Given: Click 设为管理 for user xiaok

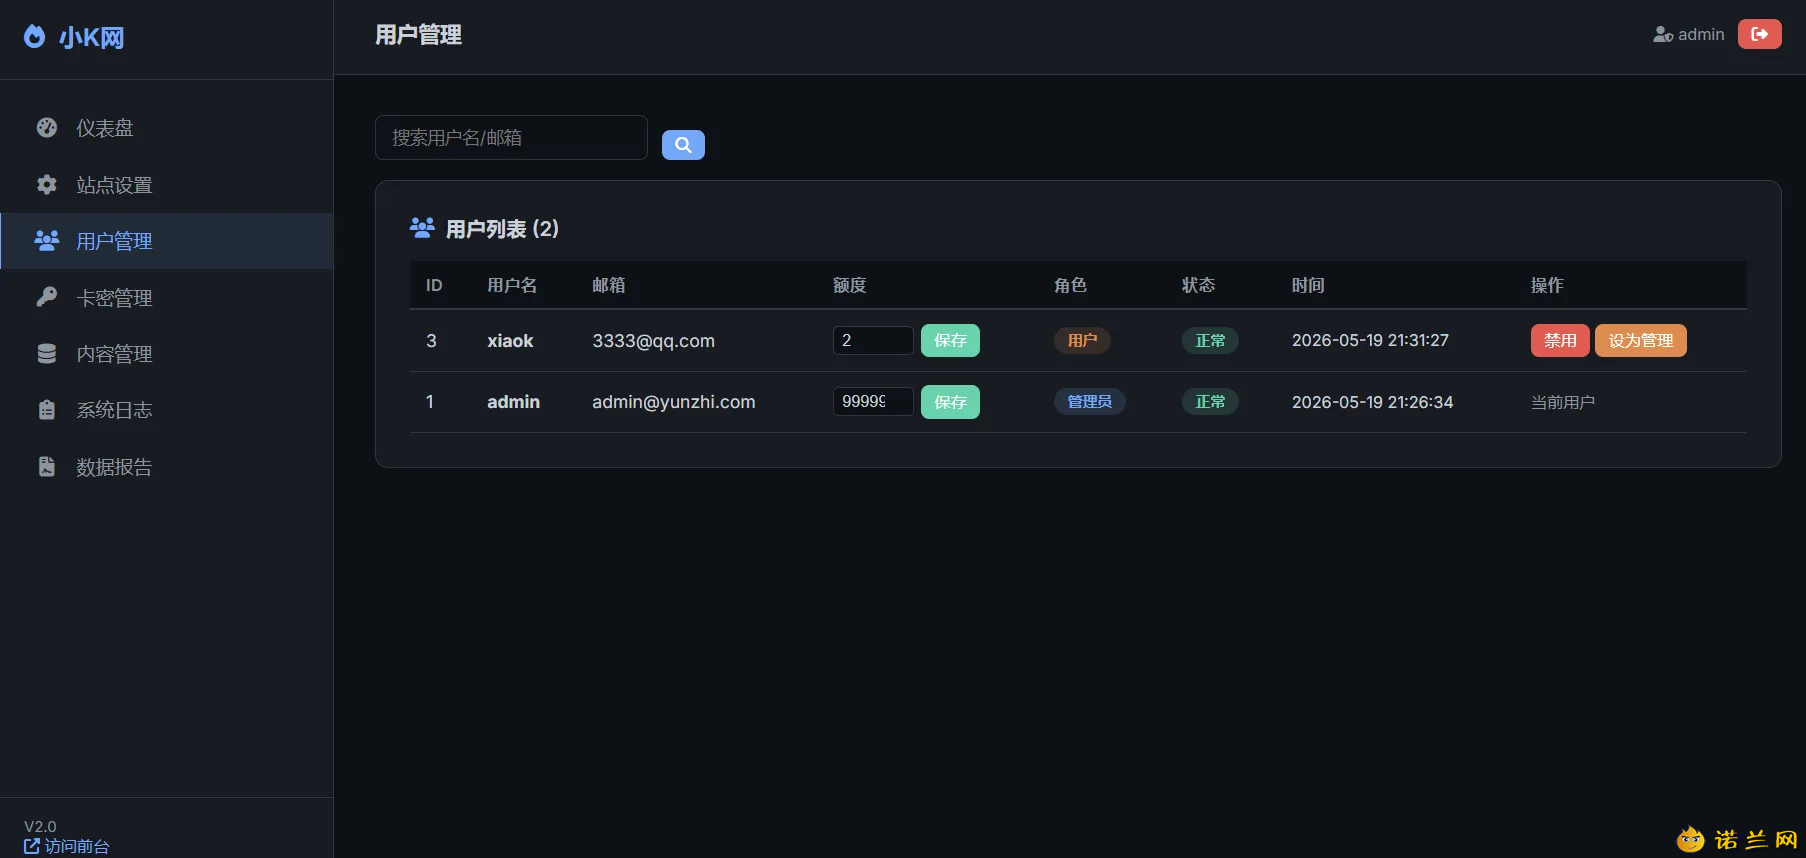Looking at the screenshot, I should click(x=1641, y=340).
